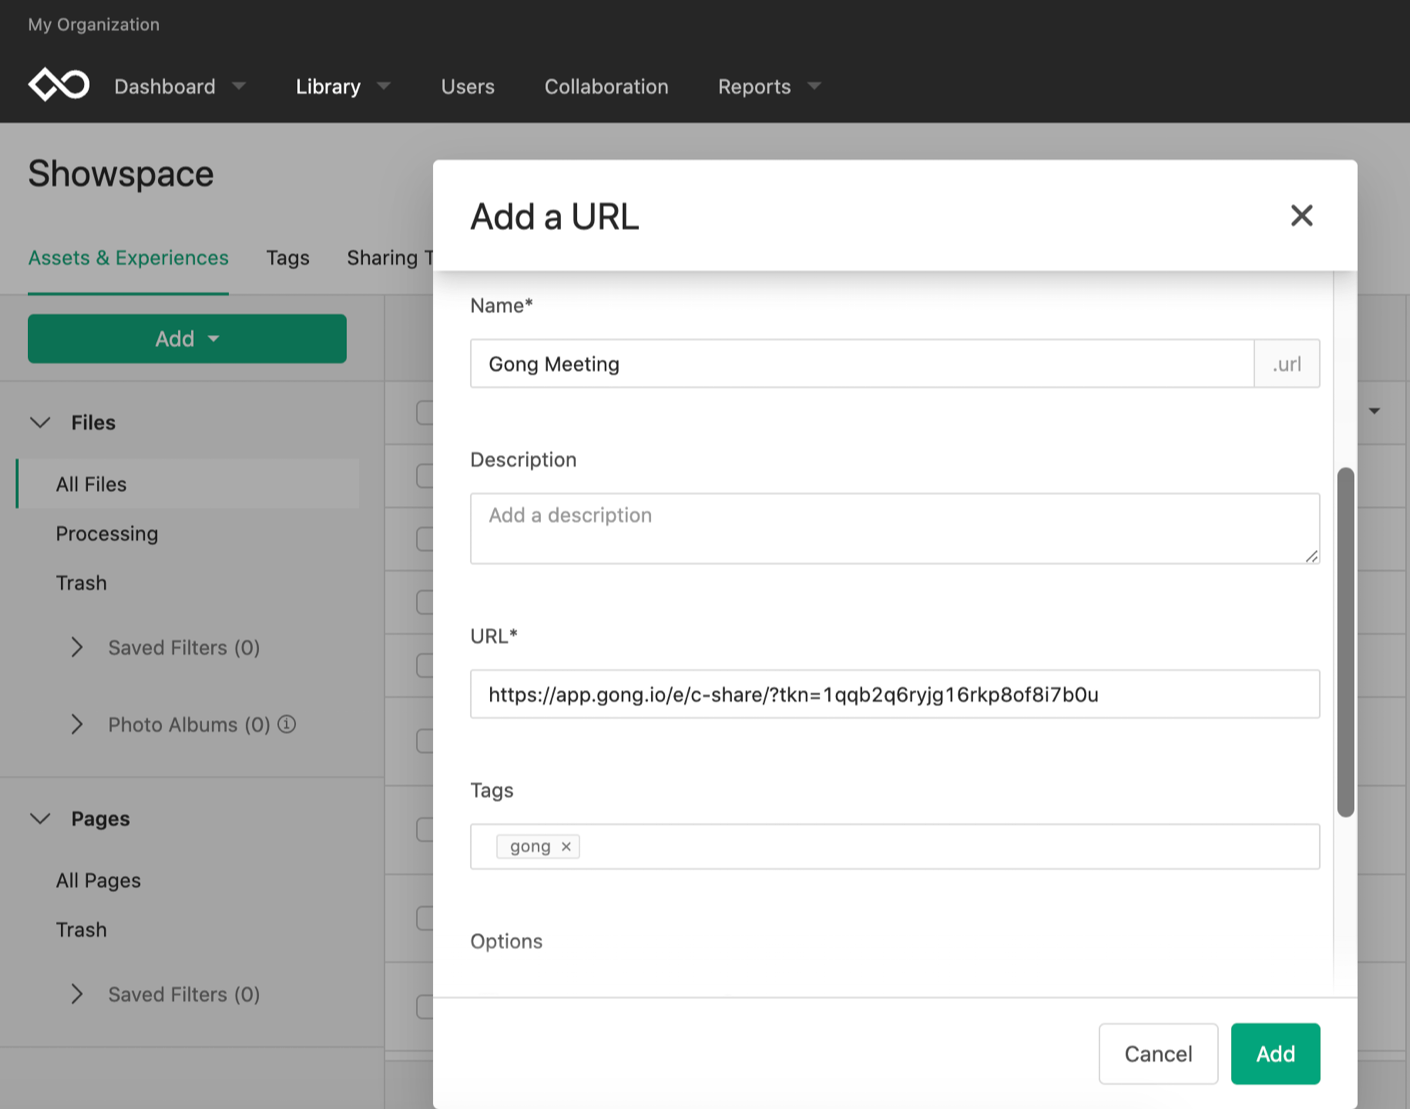Click the Tags input field
The height and width of the screenshot is (1109, 1410).
[x=895, y=846]
